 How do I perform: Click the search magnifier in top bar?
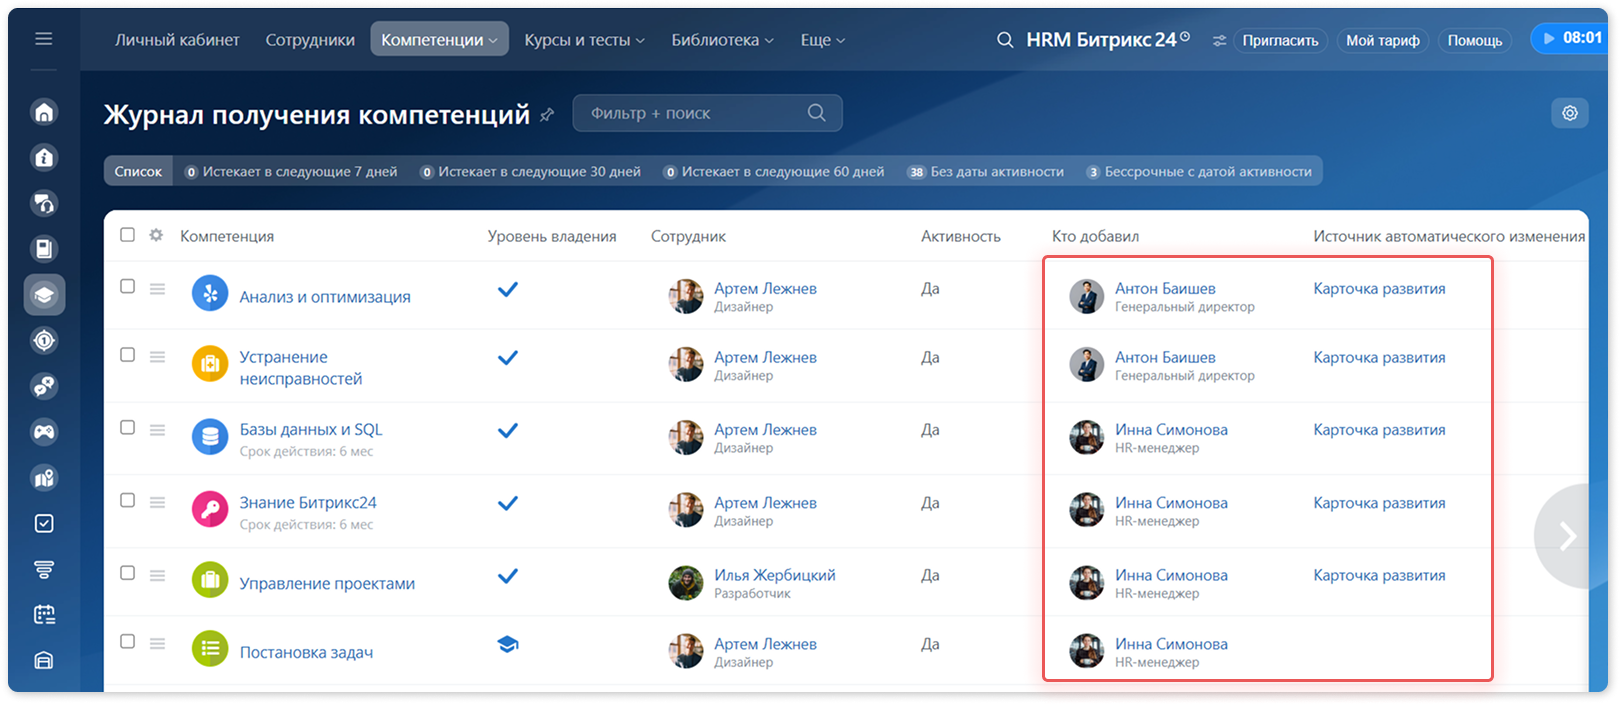click(x=1005, y=40)
